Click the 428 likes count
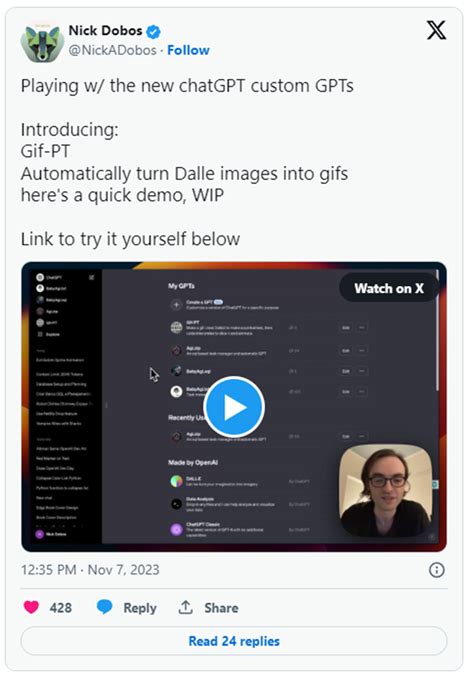Viewport: 474px width, 680px height. [x=61, y=608]
